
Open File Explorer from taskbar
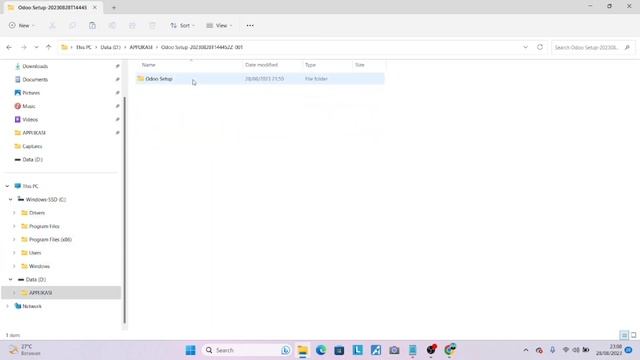(x=302, y=350)
